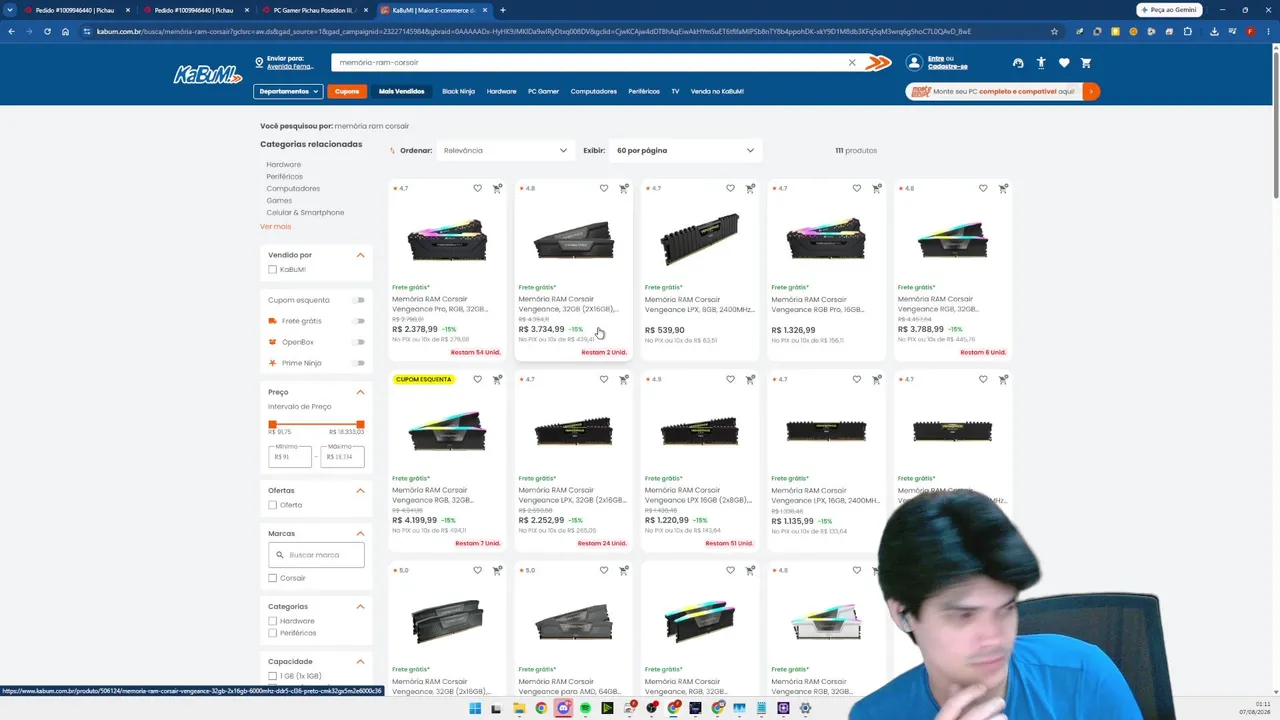Open Spotify from the taskbar
The height and width of the screenshot is (720, 1280).
pos(585,708)
